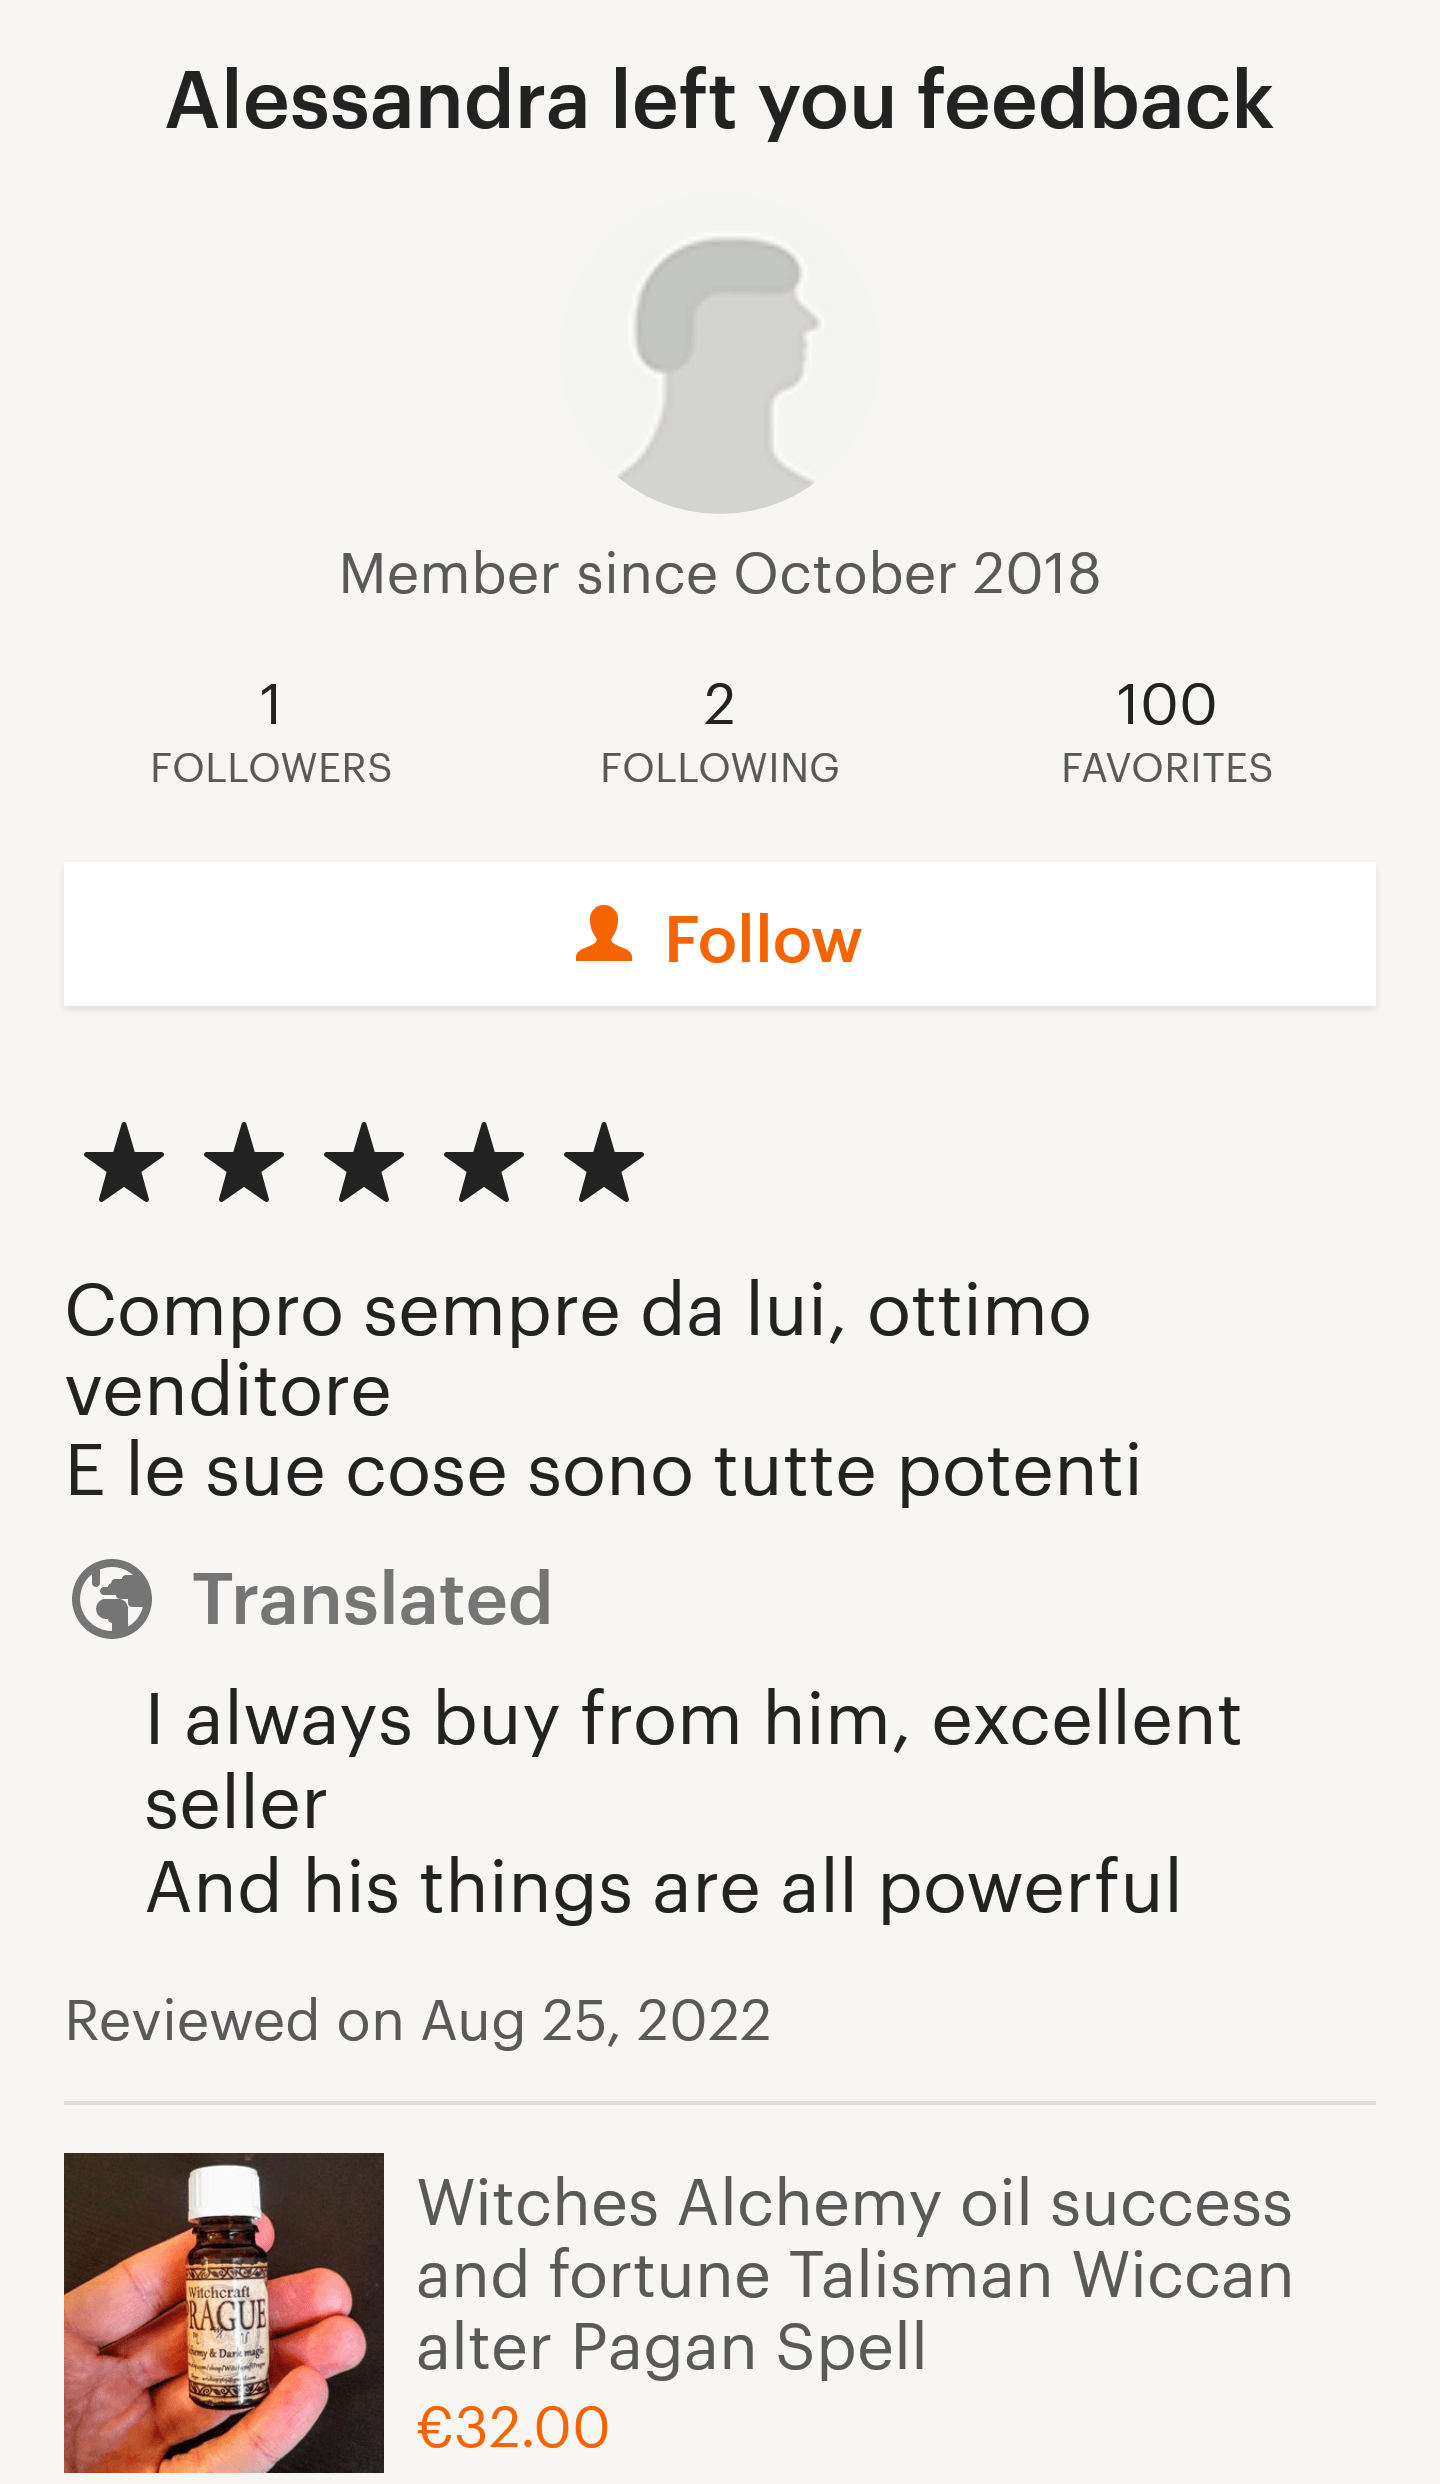Select the original Italian review text
Screen dimensions: 1440x2484
600,1390
